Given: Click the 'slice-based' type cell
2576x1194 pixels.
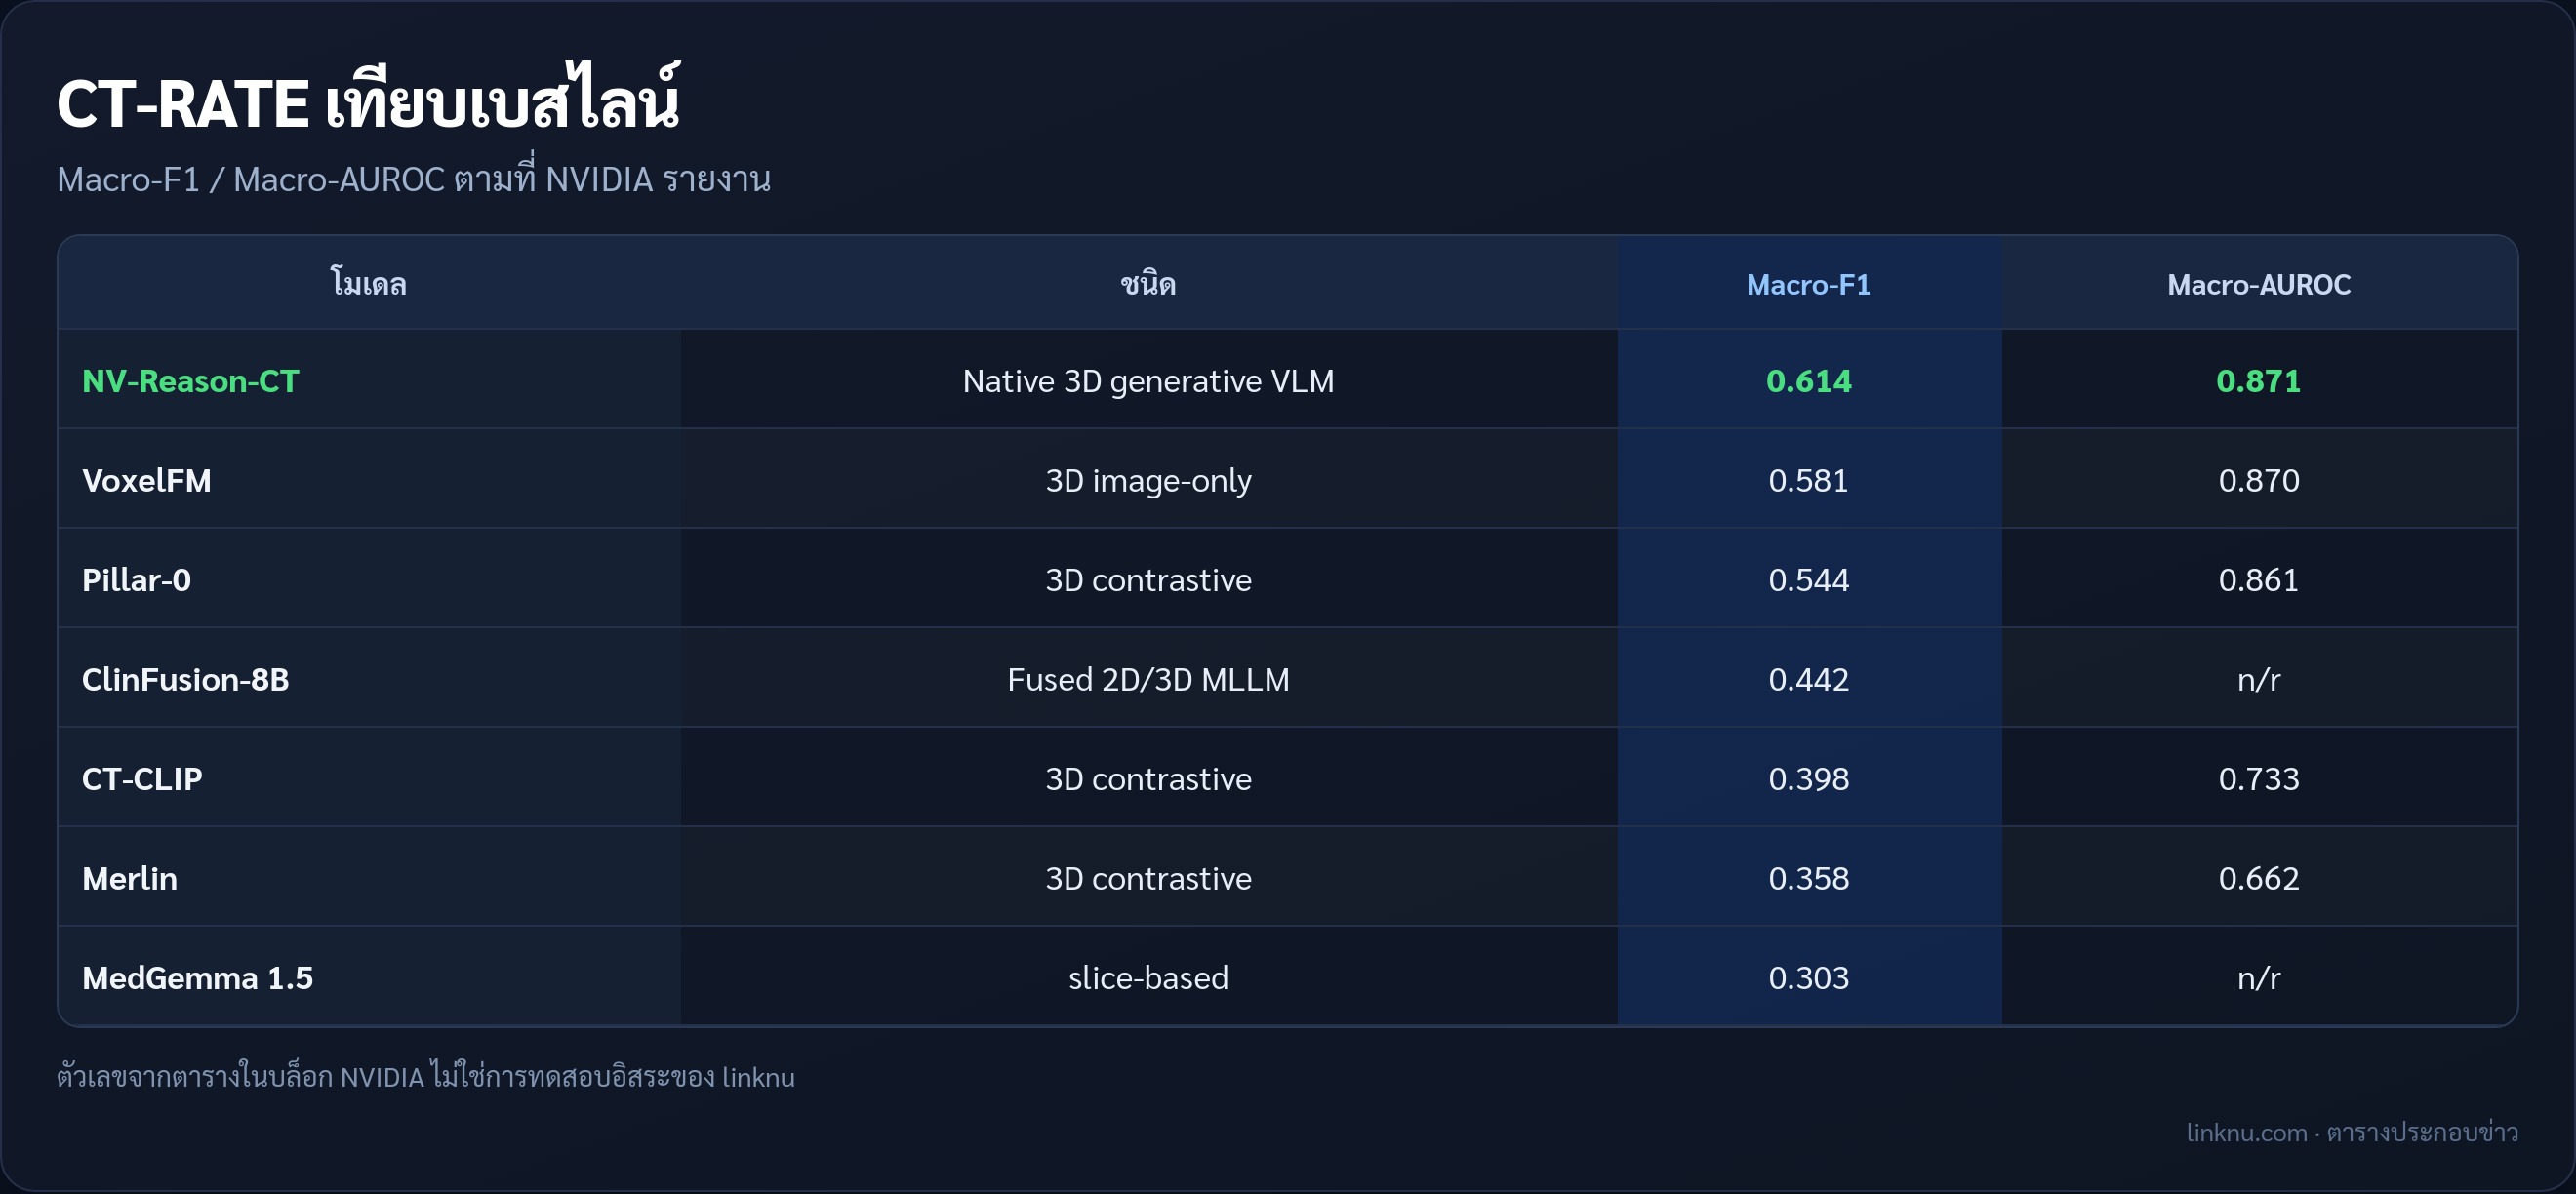Looking at the screenshot, I should point(1148,977).
